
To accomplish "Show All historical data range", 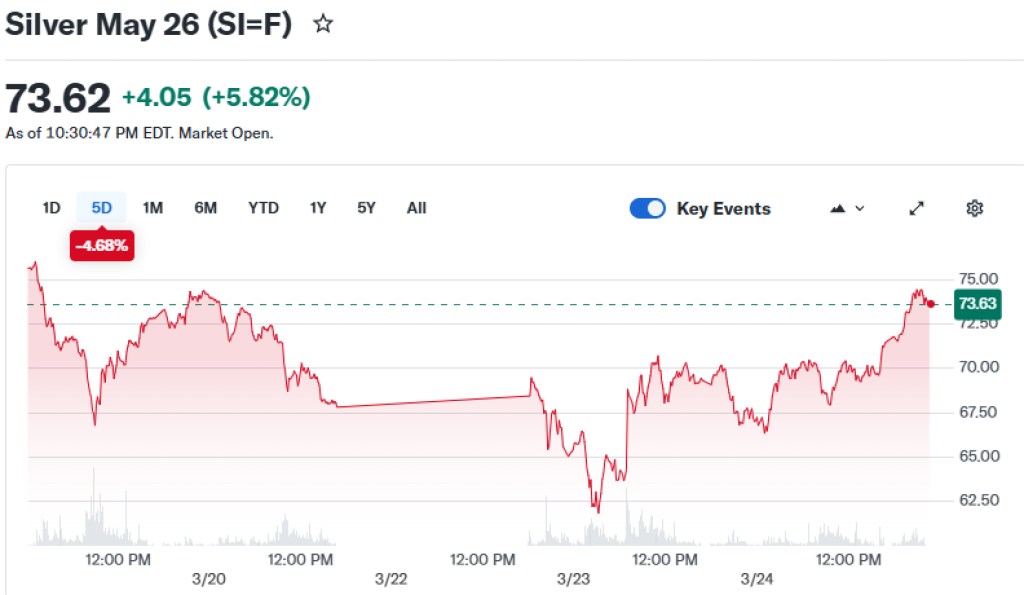I will tap(417, 208).
